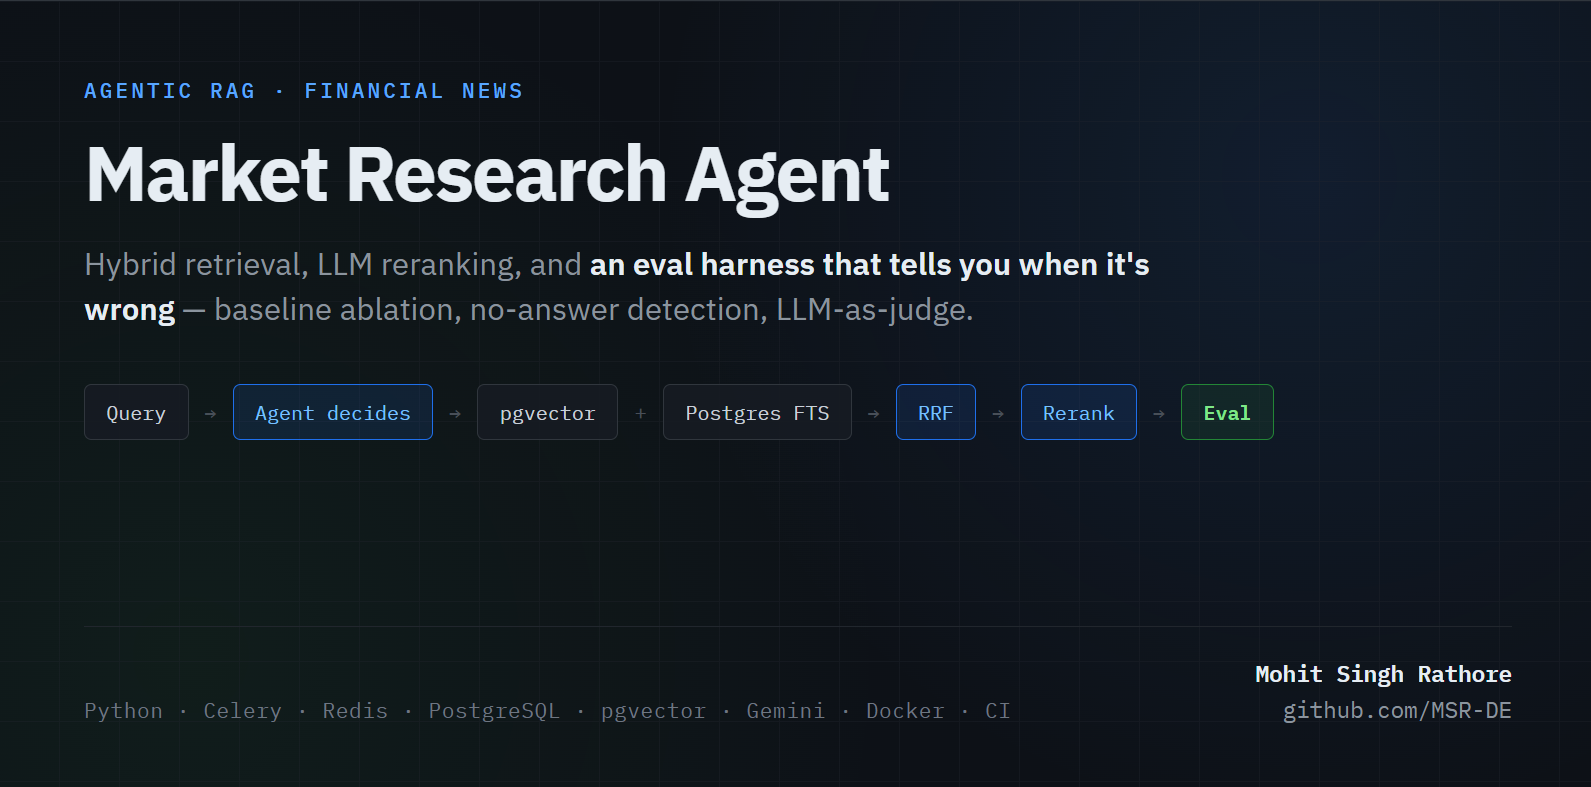Click the Redis tech label
1591x787 pixels.
(355, 711)
